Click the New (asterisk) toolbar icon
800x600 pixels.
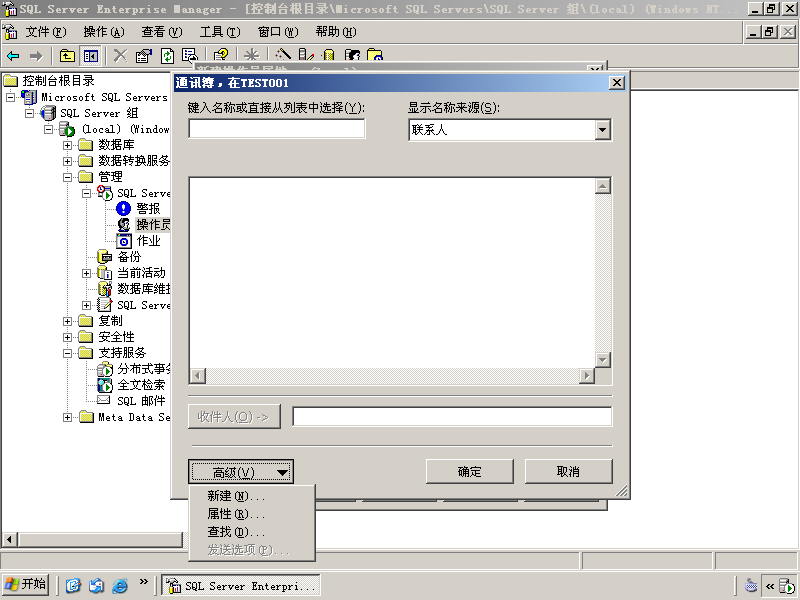click(252, 55)
